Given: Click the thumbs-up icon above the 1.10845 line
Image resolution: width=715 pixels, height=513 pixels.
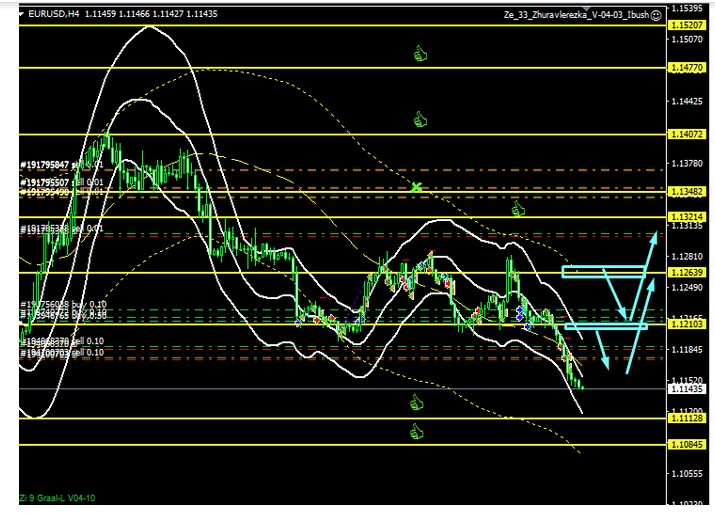Looking at the screenshot, I should [416, 431].
